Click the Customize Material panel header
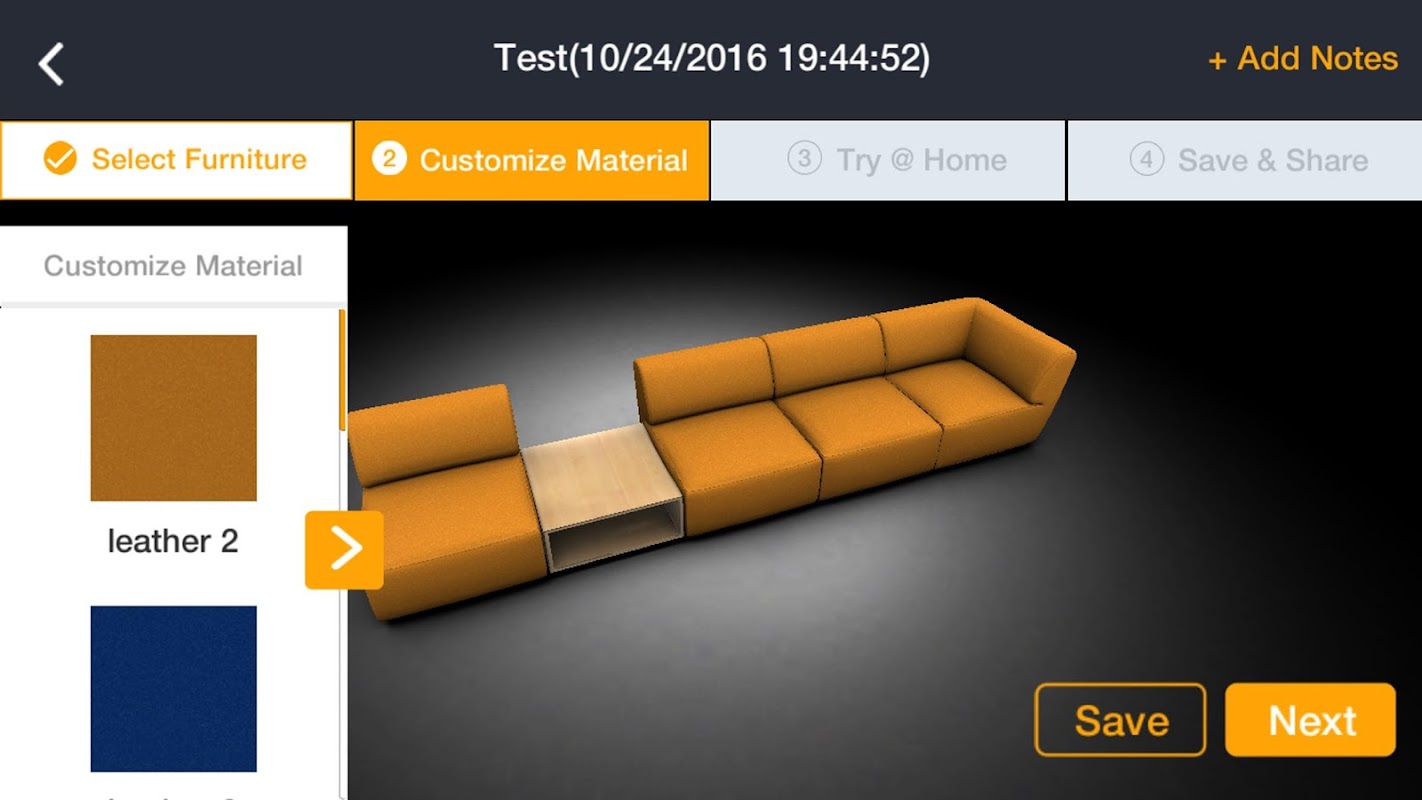This screenshot has width=1422, height=800. click(x=173, y=266)
